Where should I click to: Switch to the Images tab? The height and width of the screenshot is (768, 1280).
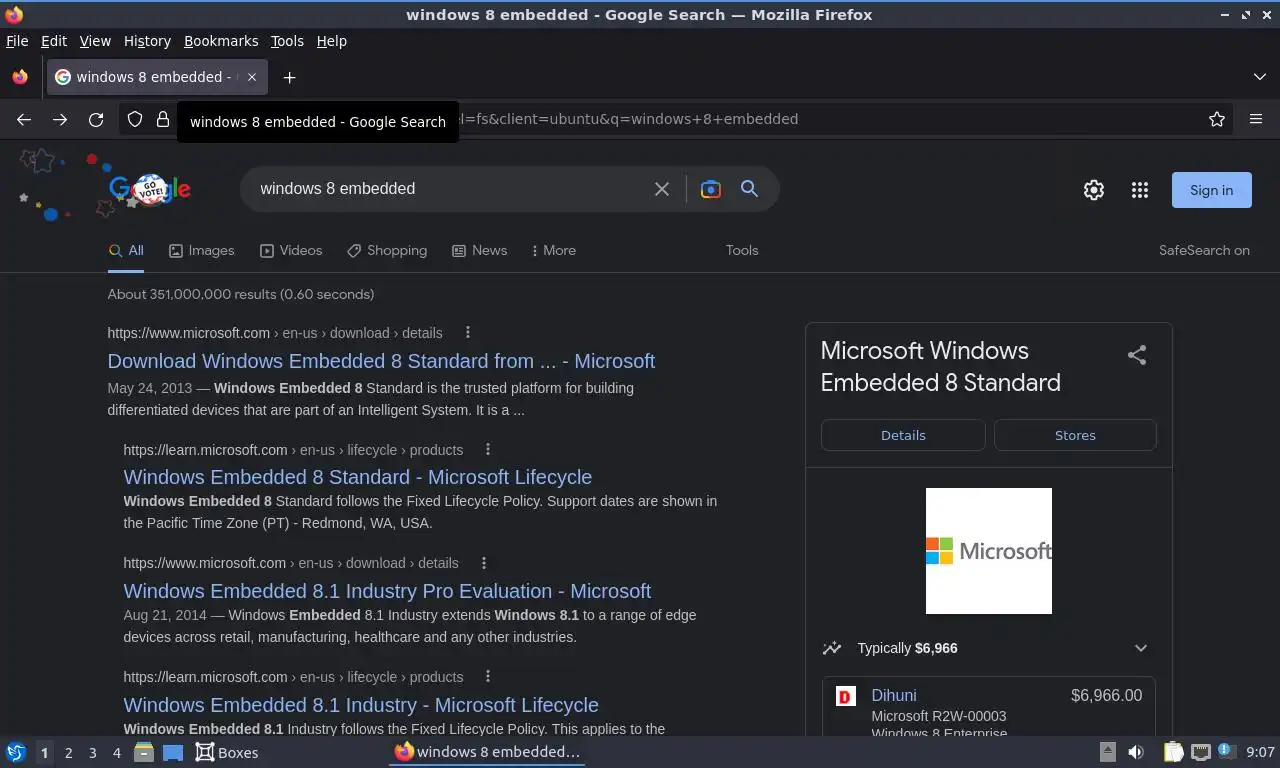click(201, 251)
